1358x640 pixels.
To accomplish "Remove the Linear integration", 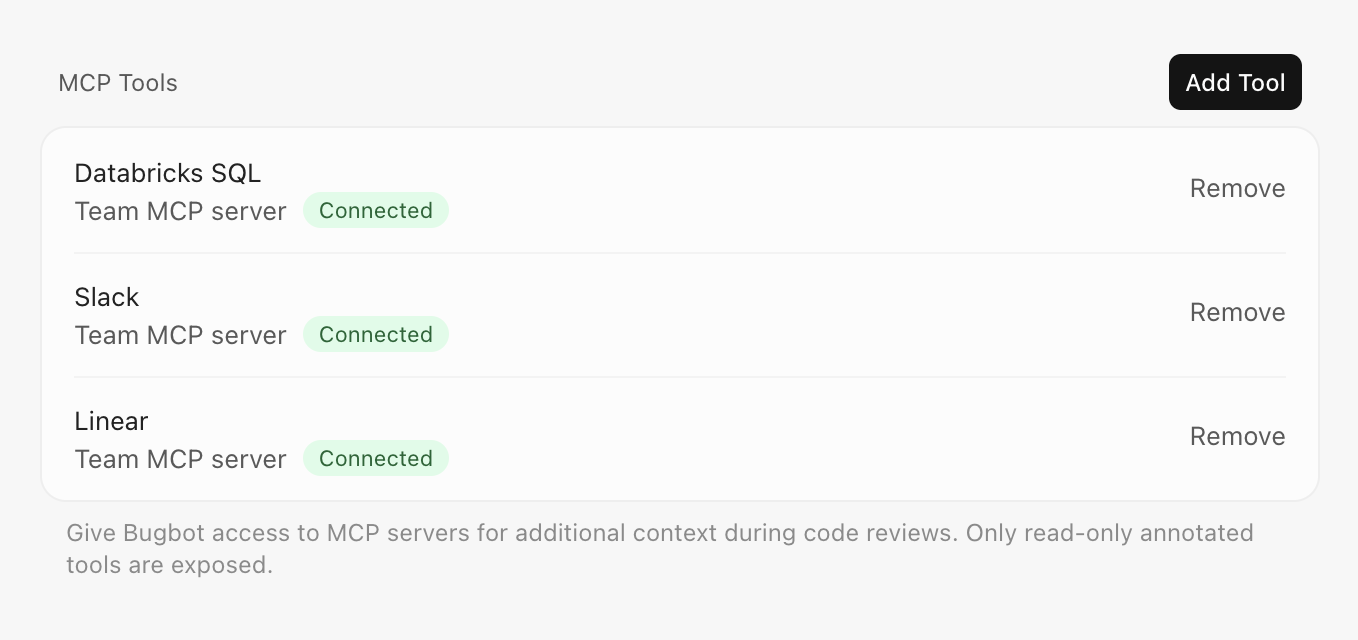I will [1237, 436].
